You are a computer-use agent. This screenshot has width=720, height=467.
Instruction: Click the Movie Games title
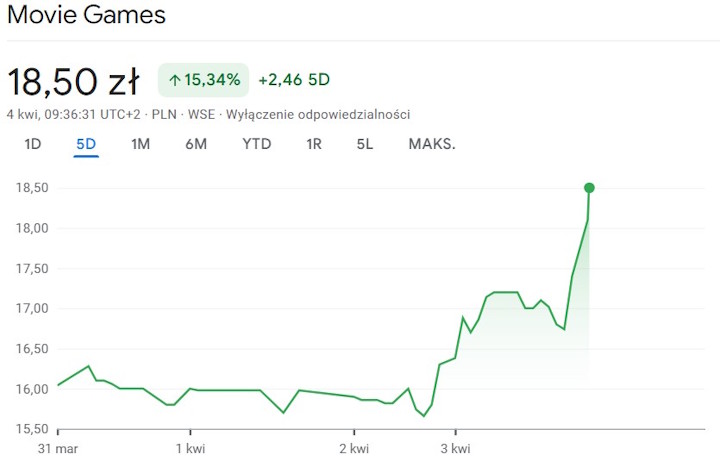pos(86,16)
